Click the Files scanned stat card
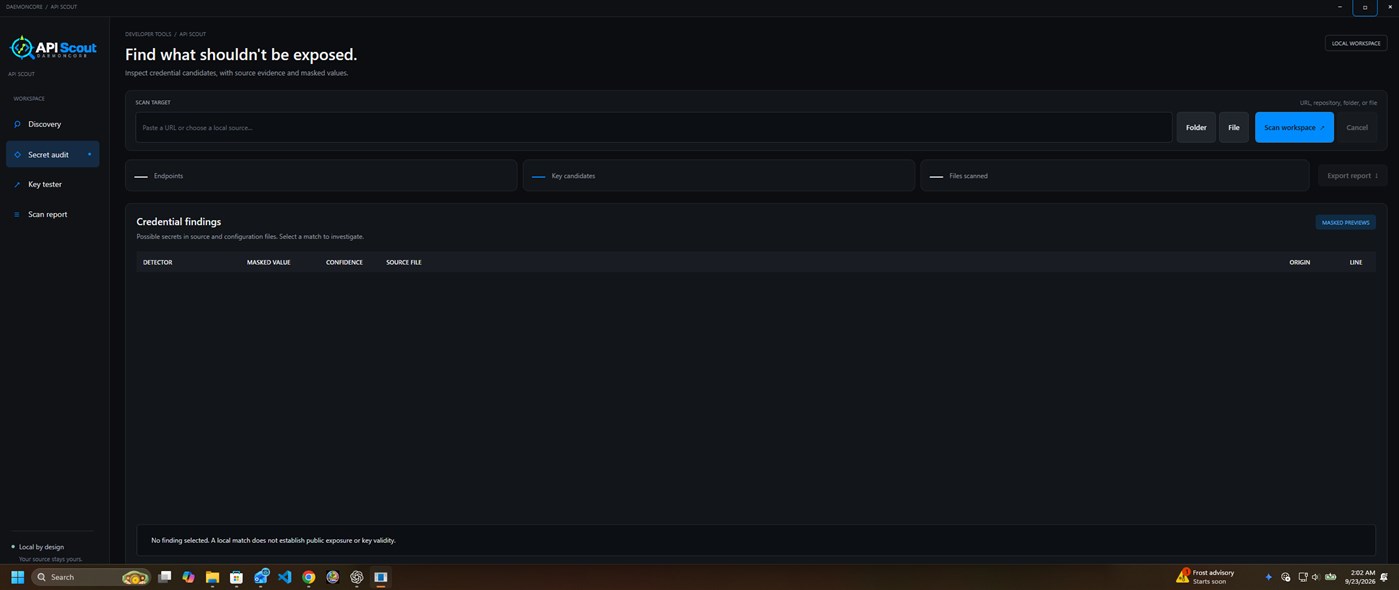The height and width of the screenshot is (590, 1399). coord(1114,176)
